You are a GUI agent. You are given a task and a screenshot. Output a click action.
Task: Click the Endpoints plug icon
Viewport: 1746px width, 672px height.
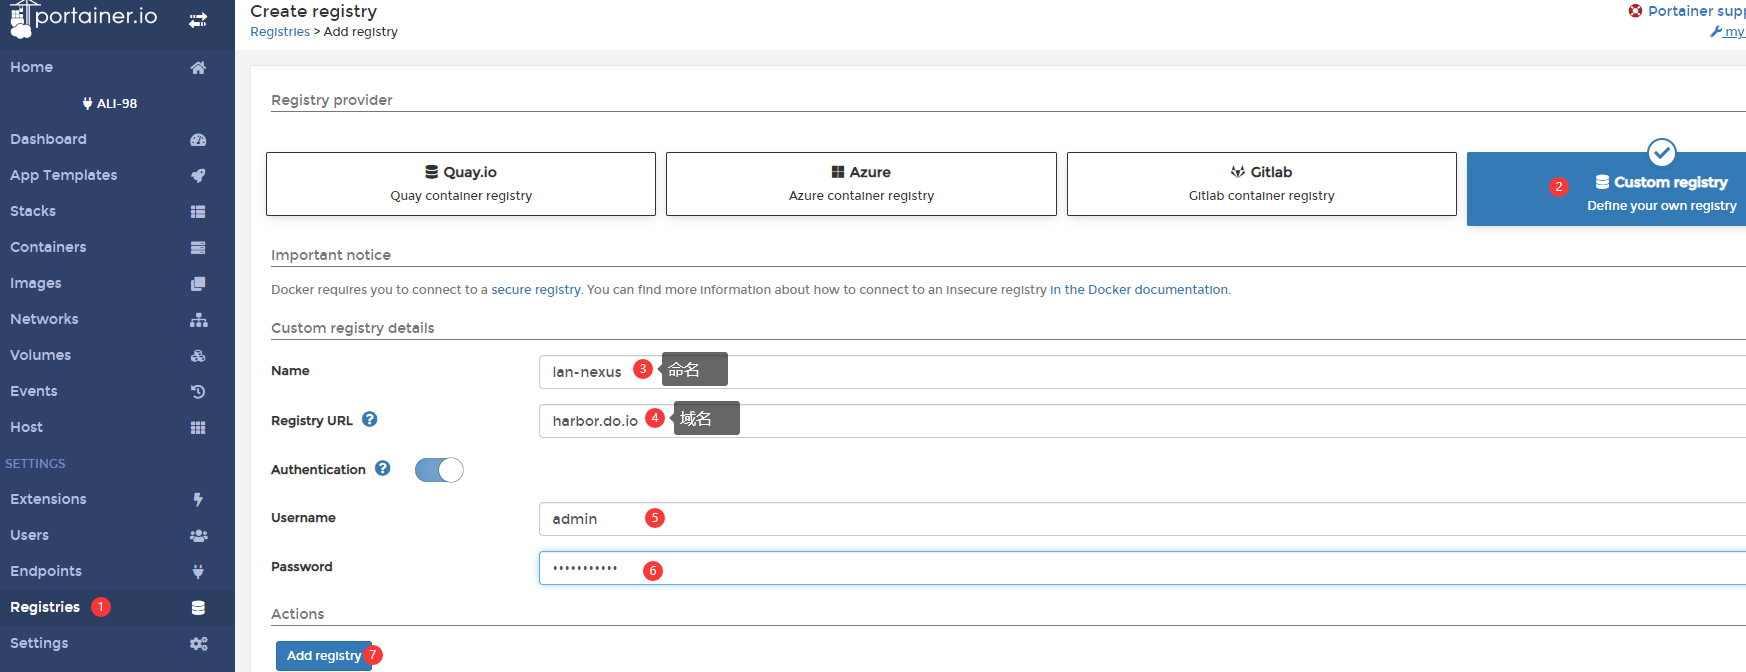click(198, 572)
